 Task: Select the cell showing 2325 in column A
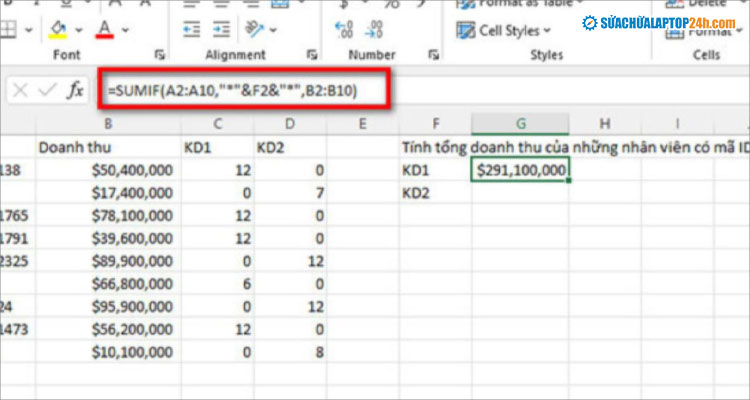coord(18,261)
